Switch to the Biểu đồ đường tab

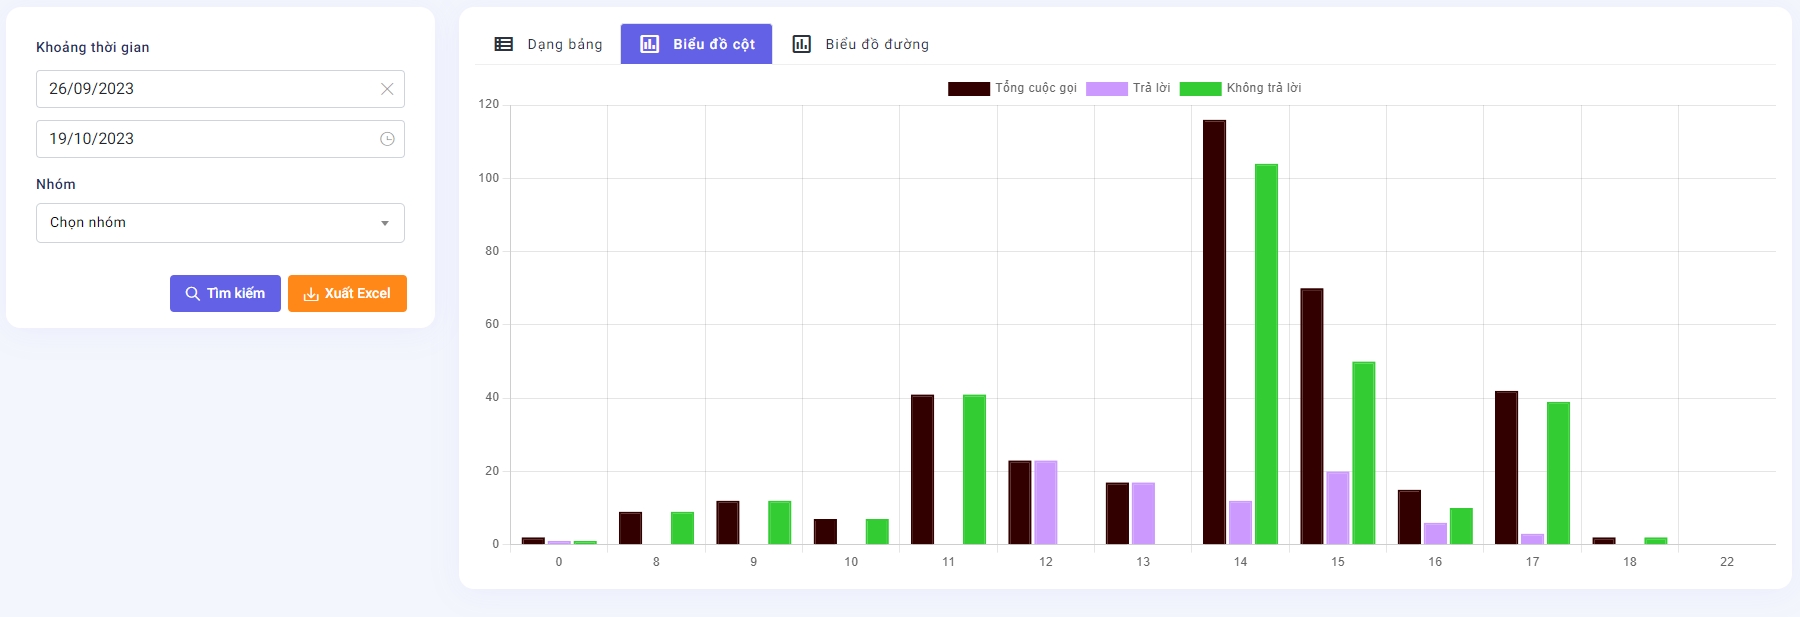click(876, 44)
